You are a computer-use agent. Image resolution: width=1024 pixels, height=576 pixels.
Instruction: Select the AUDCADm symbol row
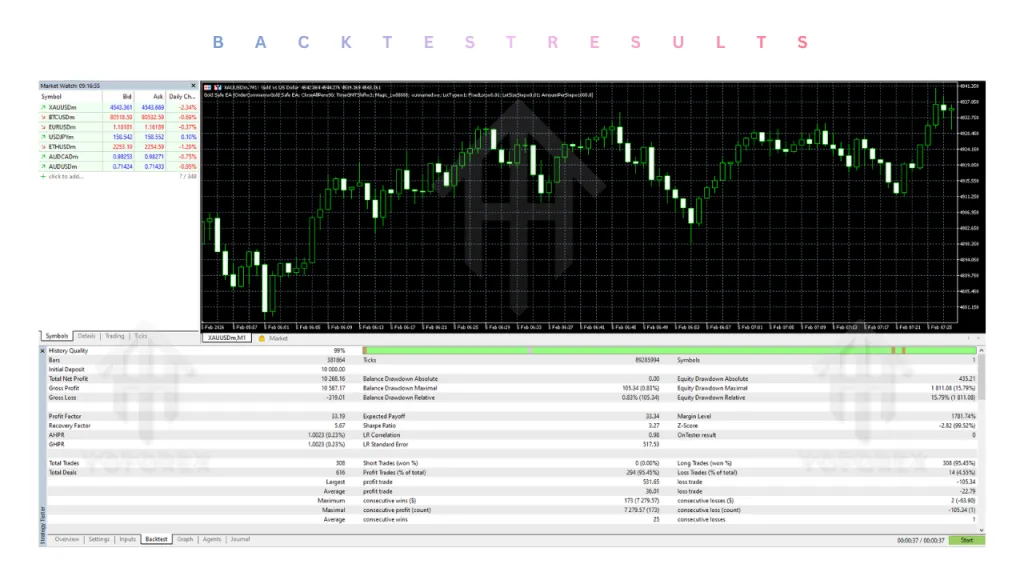click(118, 157)
